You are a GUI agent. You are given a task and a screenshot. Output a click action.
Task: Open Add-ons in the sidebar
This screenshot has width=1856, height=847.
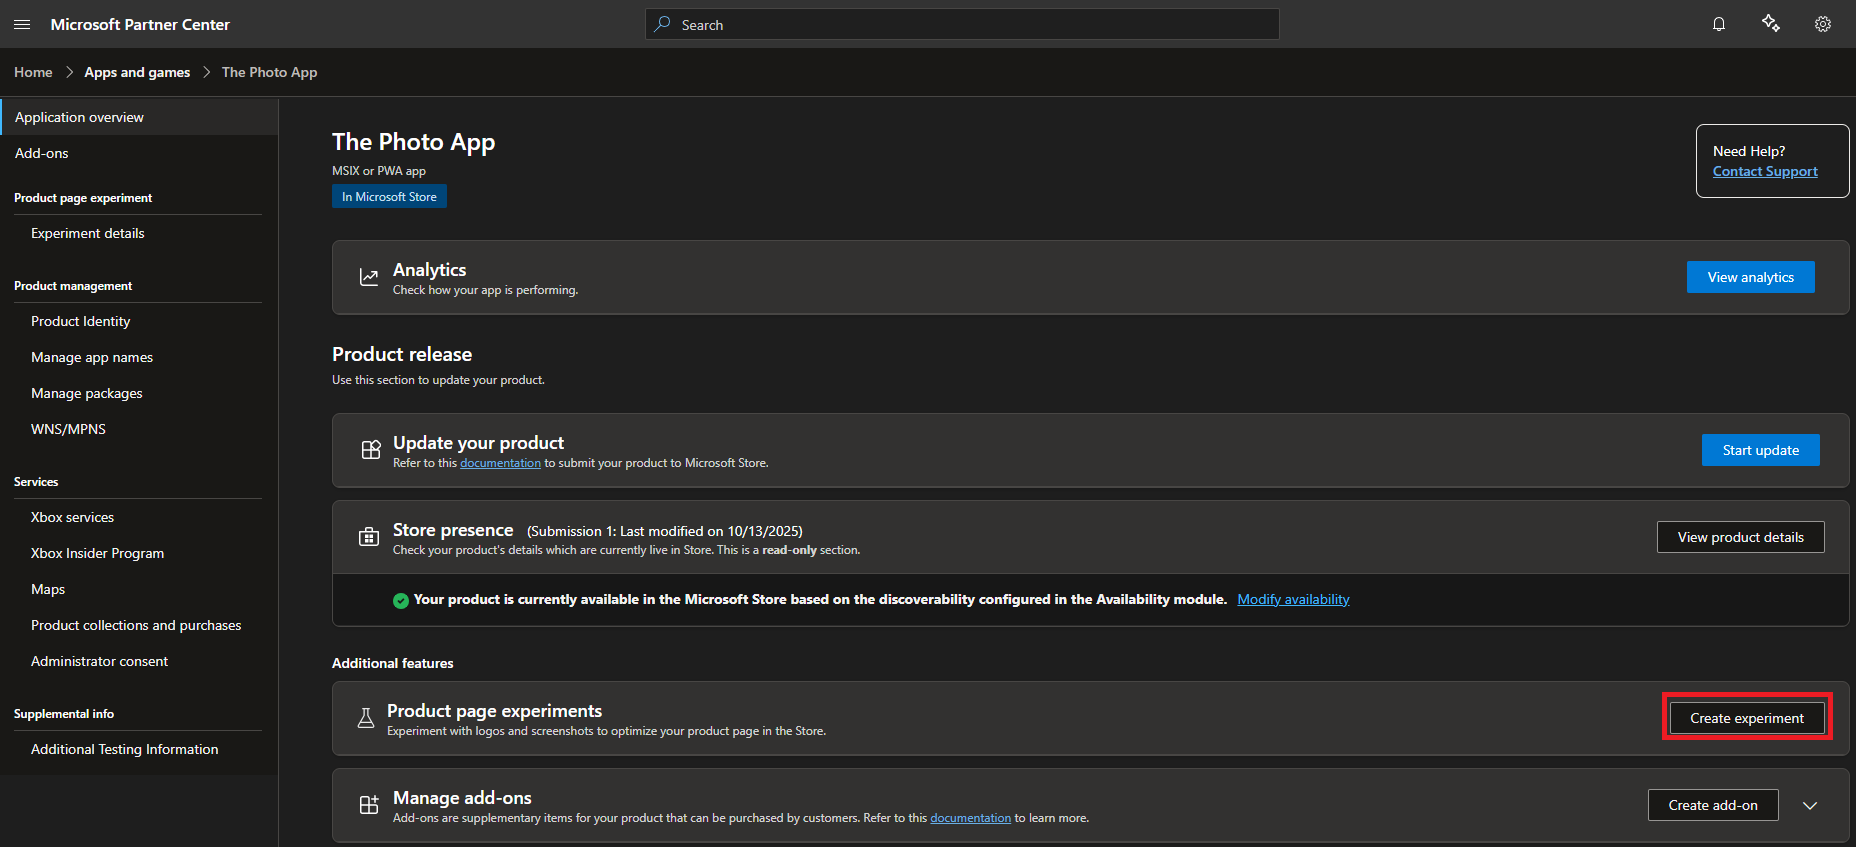pos(42,153)
